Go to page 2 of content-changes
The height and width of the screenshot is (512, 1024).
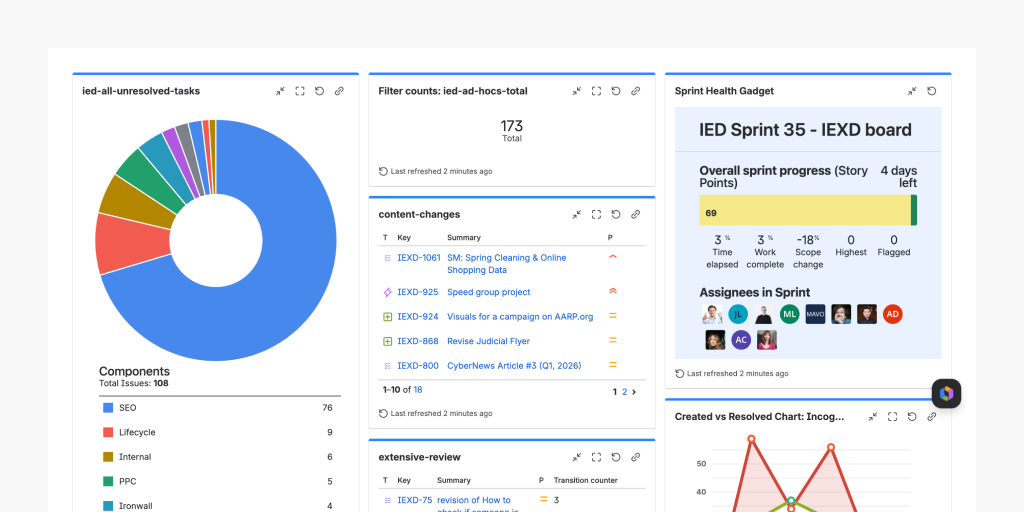pos(624,392)
